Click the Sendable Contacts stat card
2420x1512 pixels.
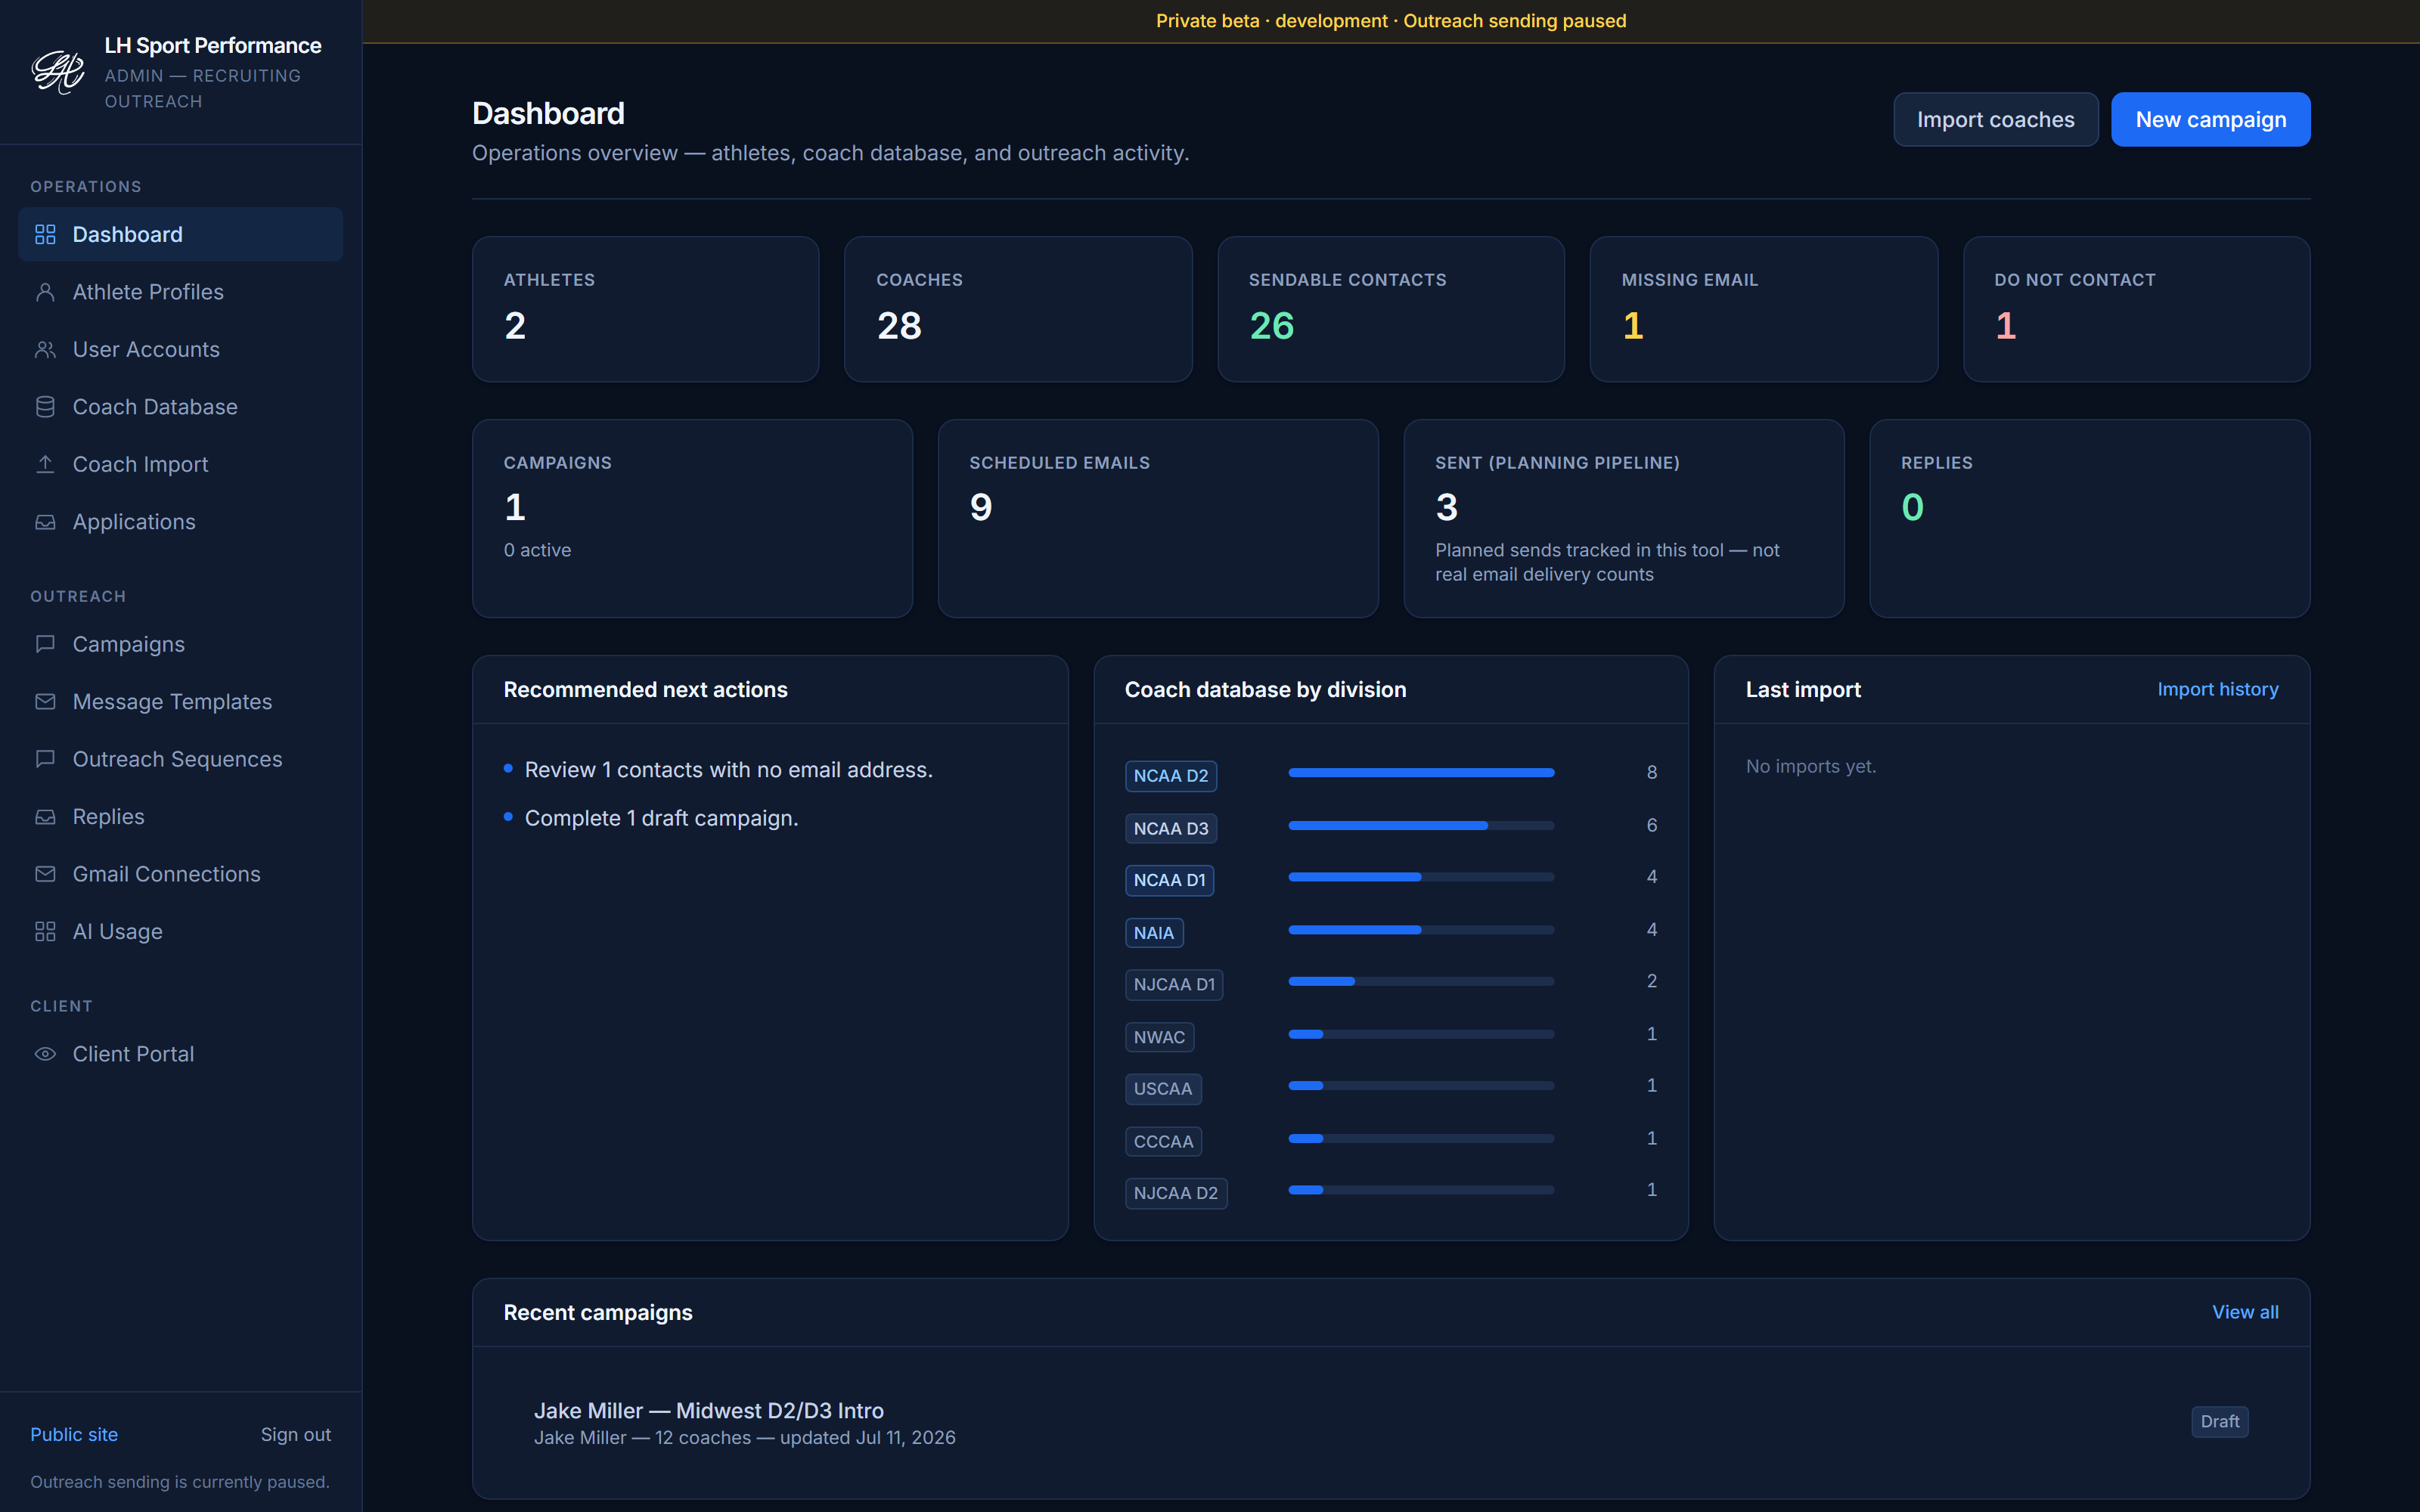click(x=1391, y=309)
